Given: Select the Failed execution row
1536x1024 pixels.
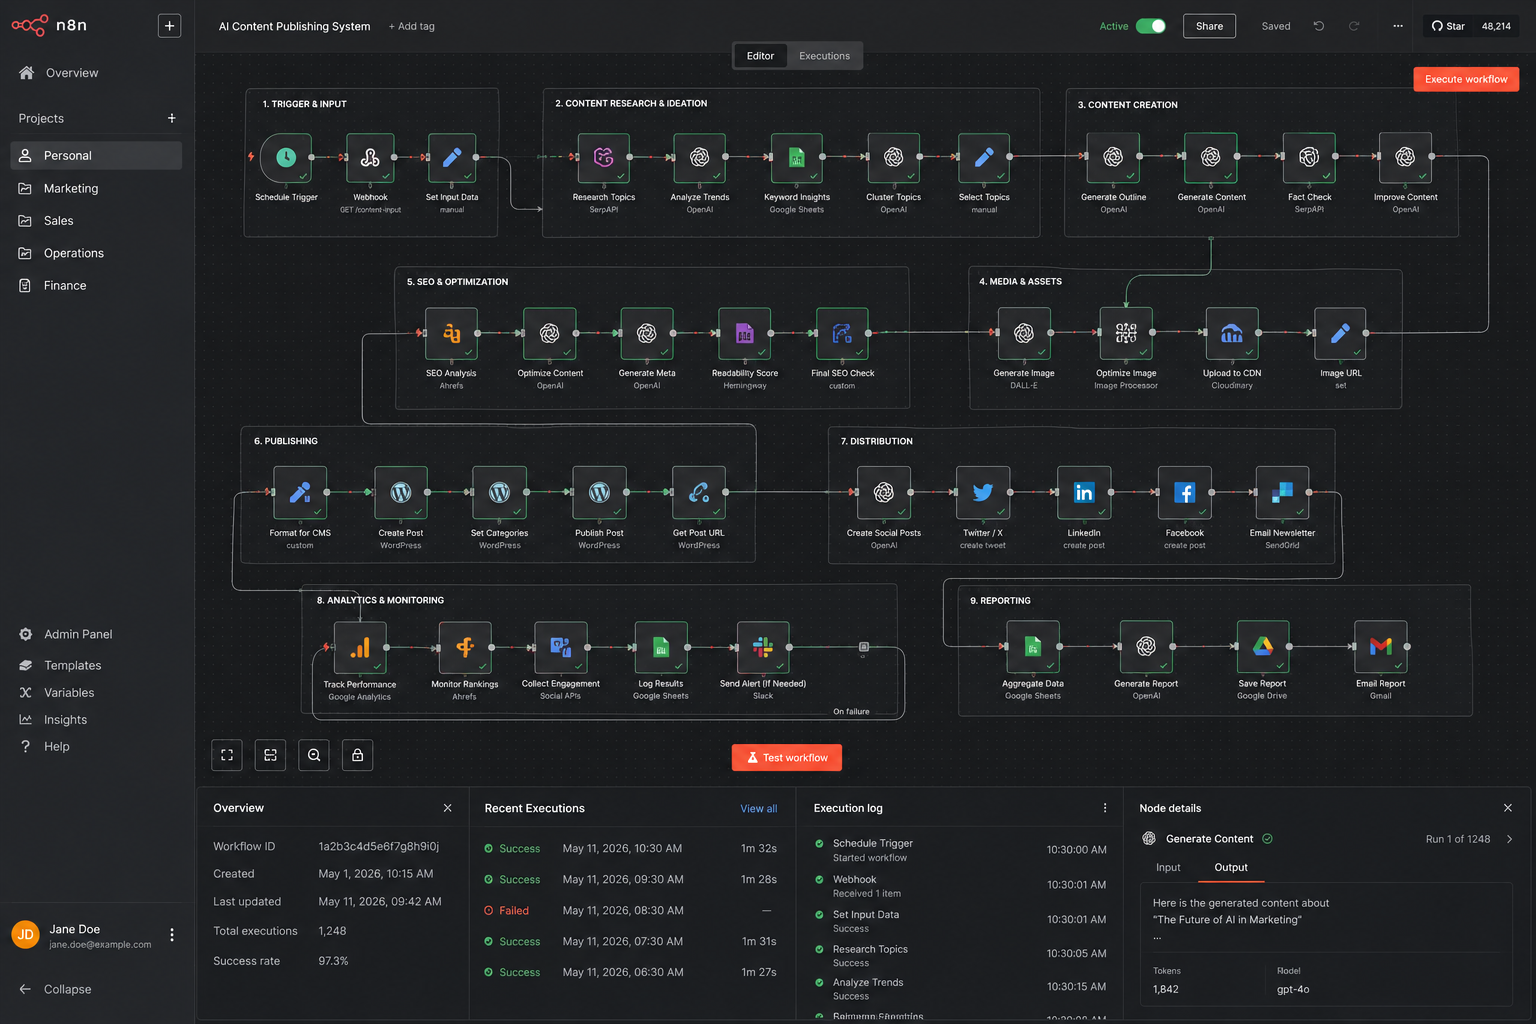Looking at the screenshot, I should [x=632, y=911].
